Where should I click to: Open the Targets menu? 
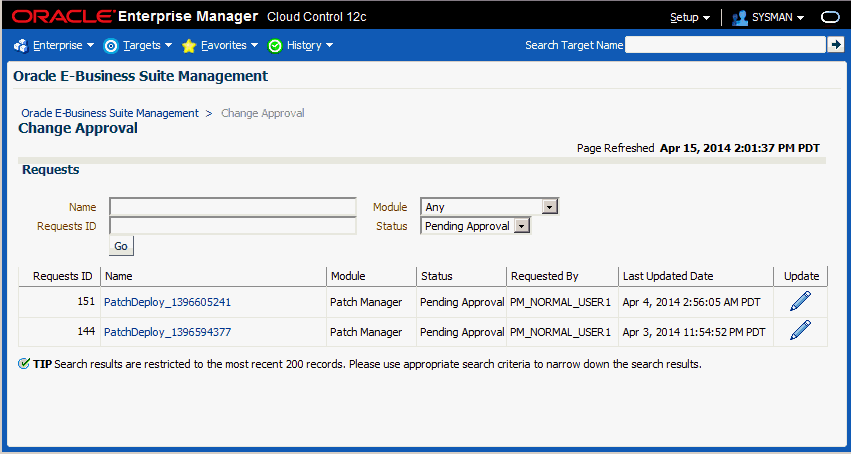147,46
